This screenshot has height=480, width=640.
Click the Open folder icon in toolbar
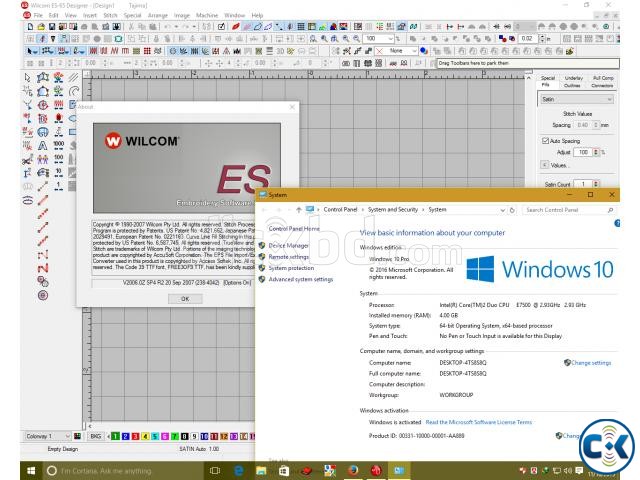pos(41,27)
